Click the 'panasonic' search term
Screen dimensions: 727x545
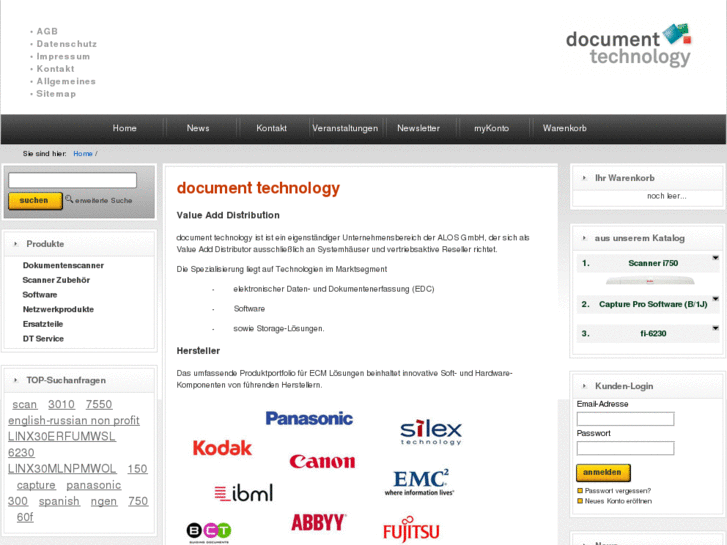click(94, 485)
